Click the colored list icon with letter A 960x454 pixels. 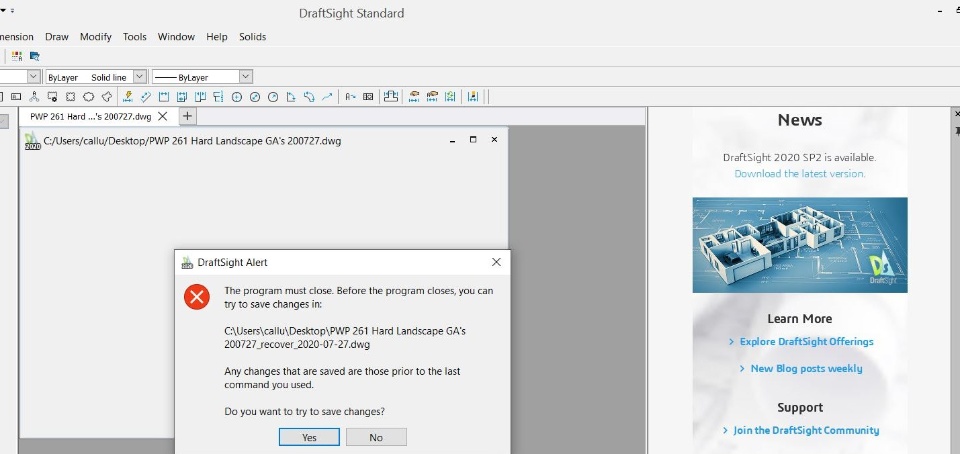pos(17,56)
